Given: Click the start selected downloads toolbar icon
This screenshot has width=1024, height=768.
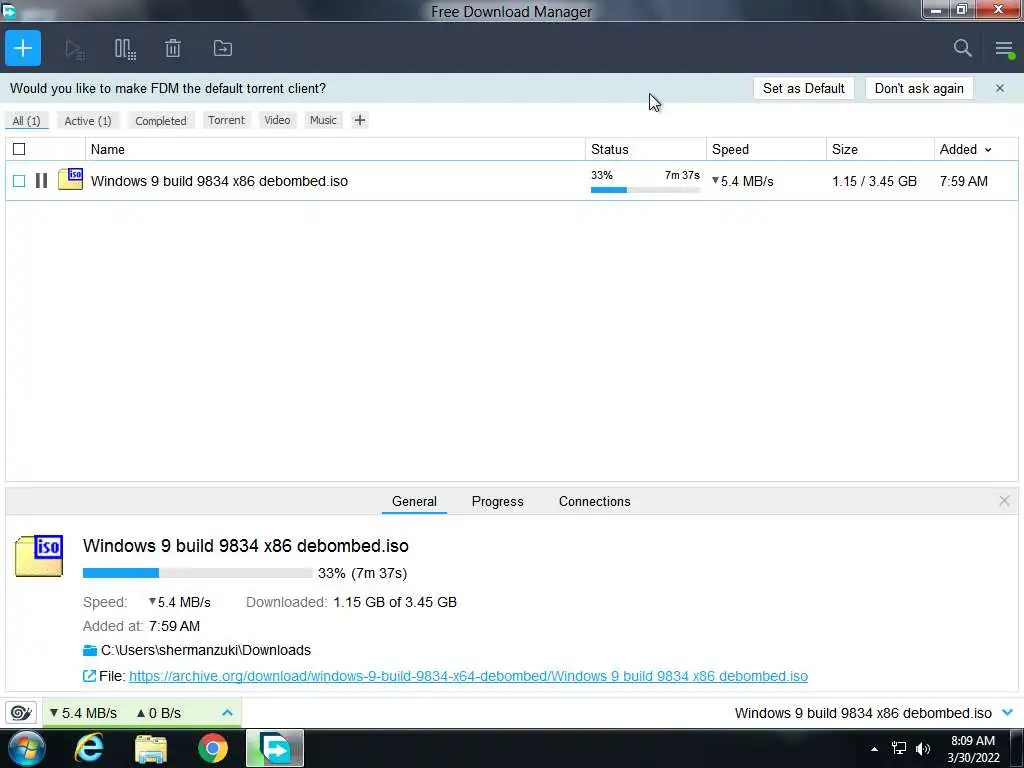Looking at the screenshot, I should (74, 49).
